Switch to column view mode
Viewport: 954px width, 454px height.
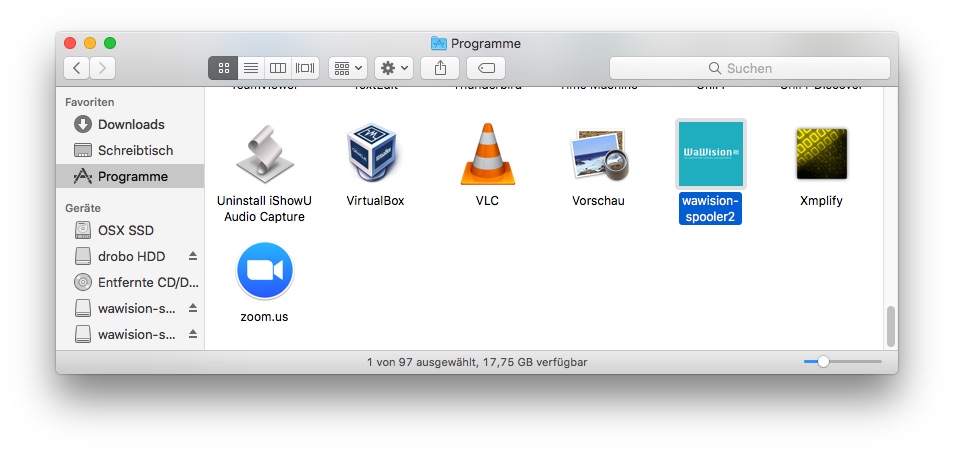click(x=278, y=68)
